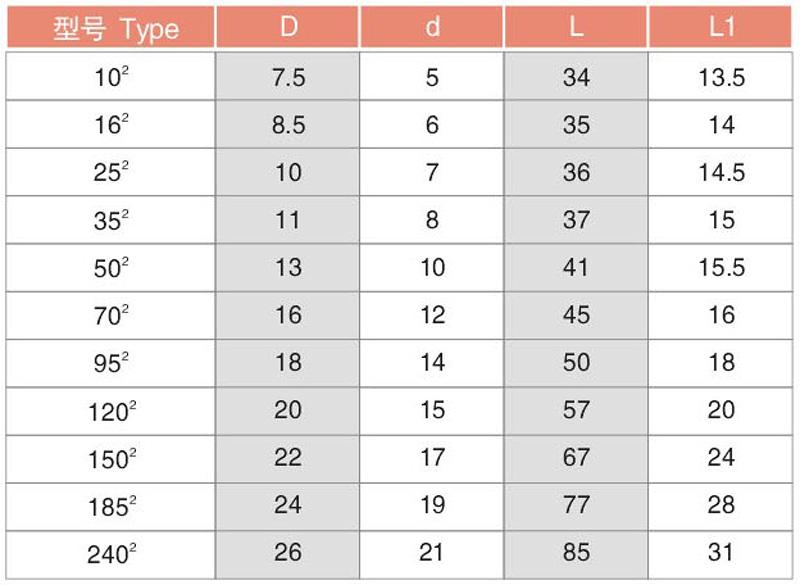Click the 7.5 value in column D
Image resolution: width=800 pixels, height=585 pixels.
point(288,77)
